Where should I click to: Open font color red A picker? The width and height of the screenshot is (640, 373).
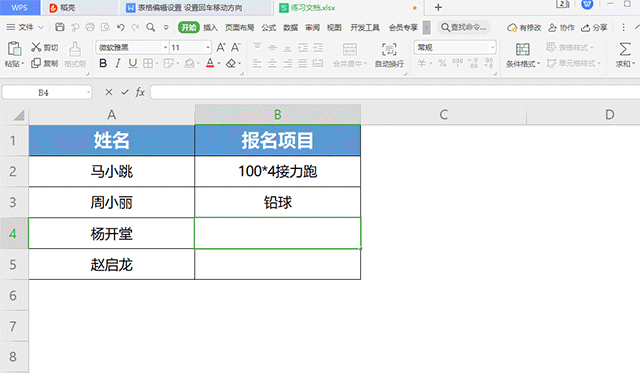210,63
